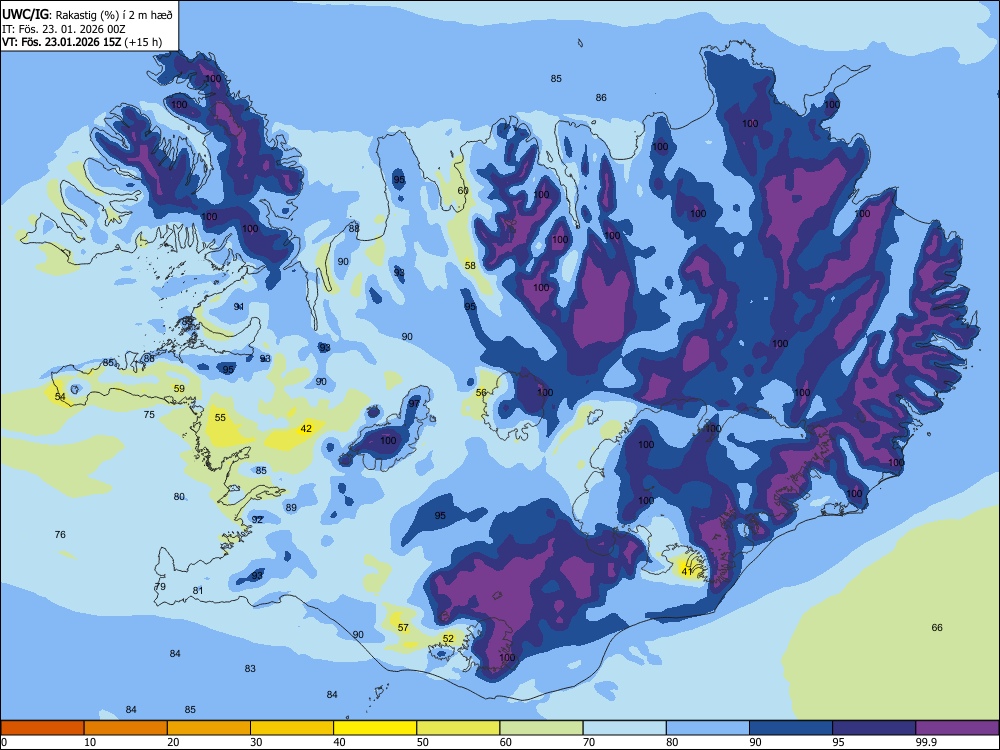
Task: Click the '30' legend tick label
Action: coord(256,742)
